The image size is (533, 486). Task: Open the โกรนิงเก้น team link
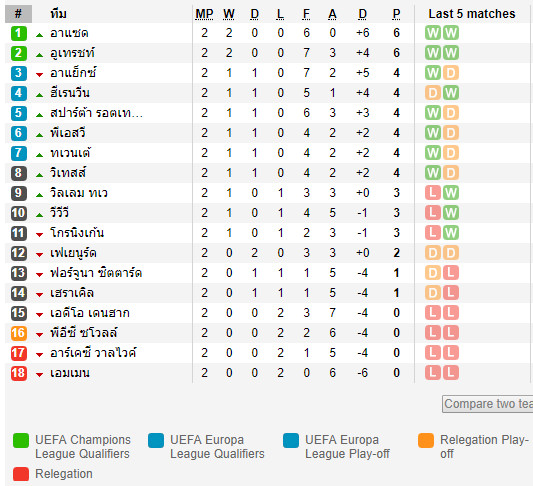[x=77, y=233]
